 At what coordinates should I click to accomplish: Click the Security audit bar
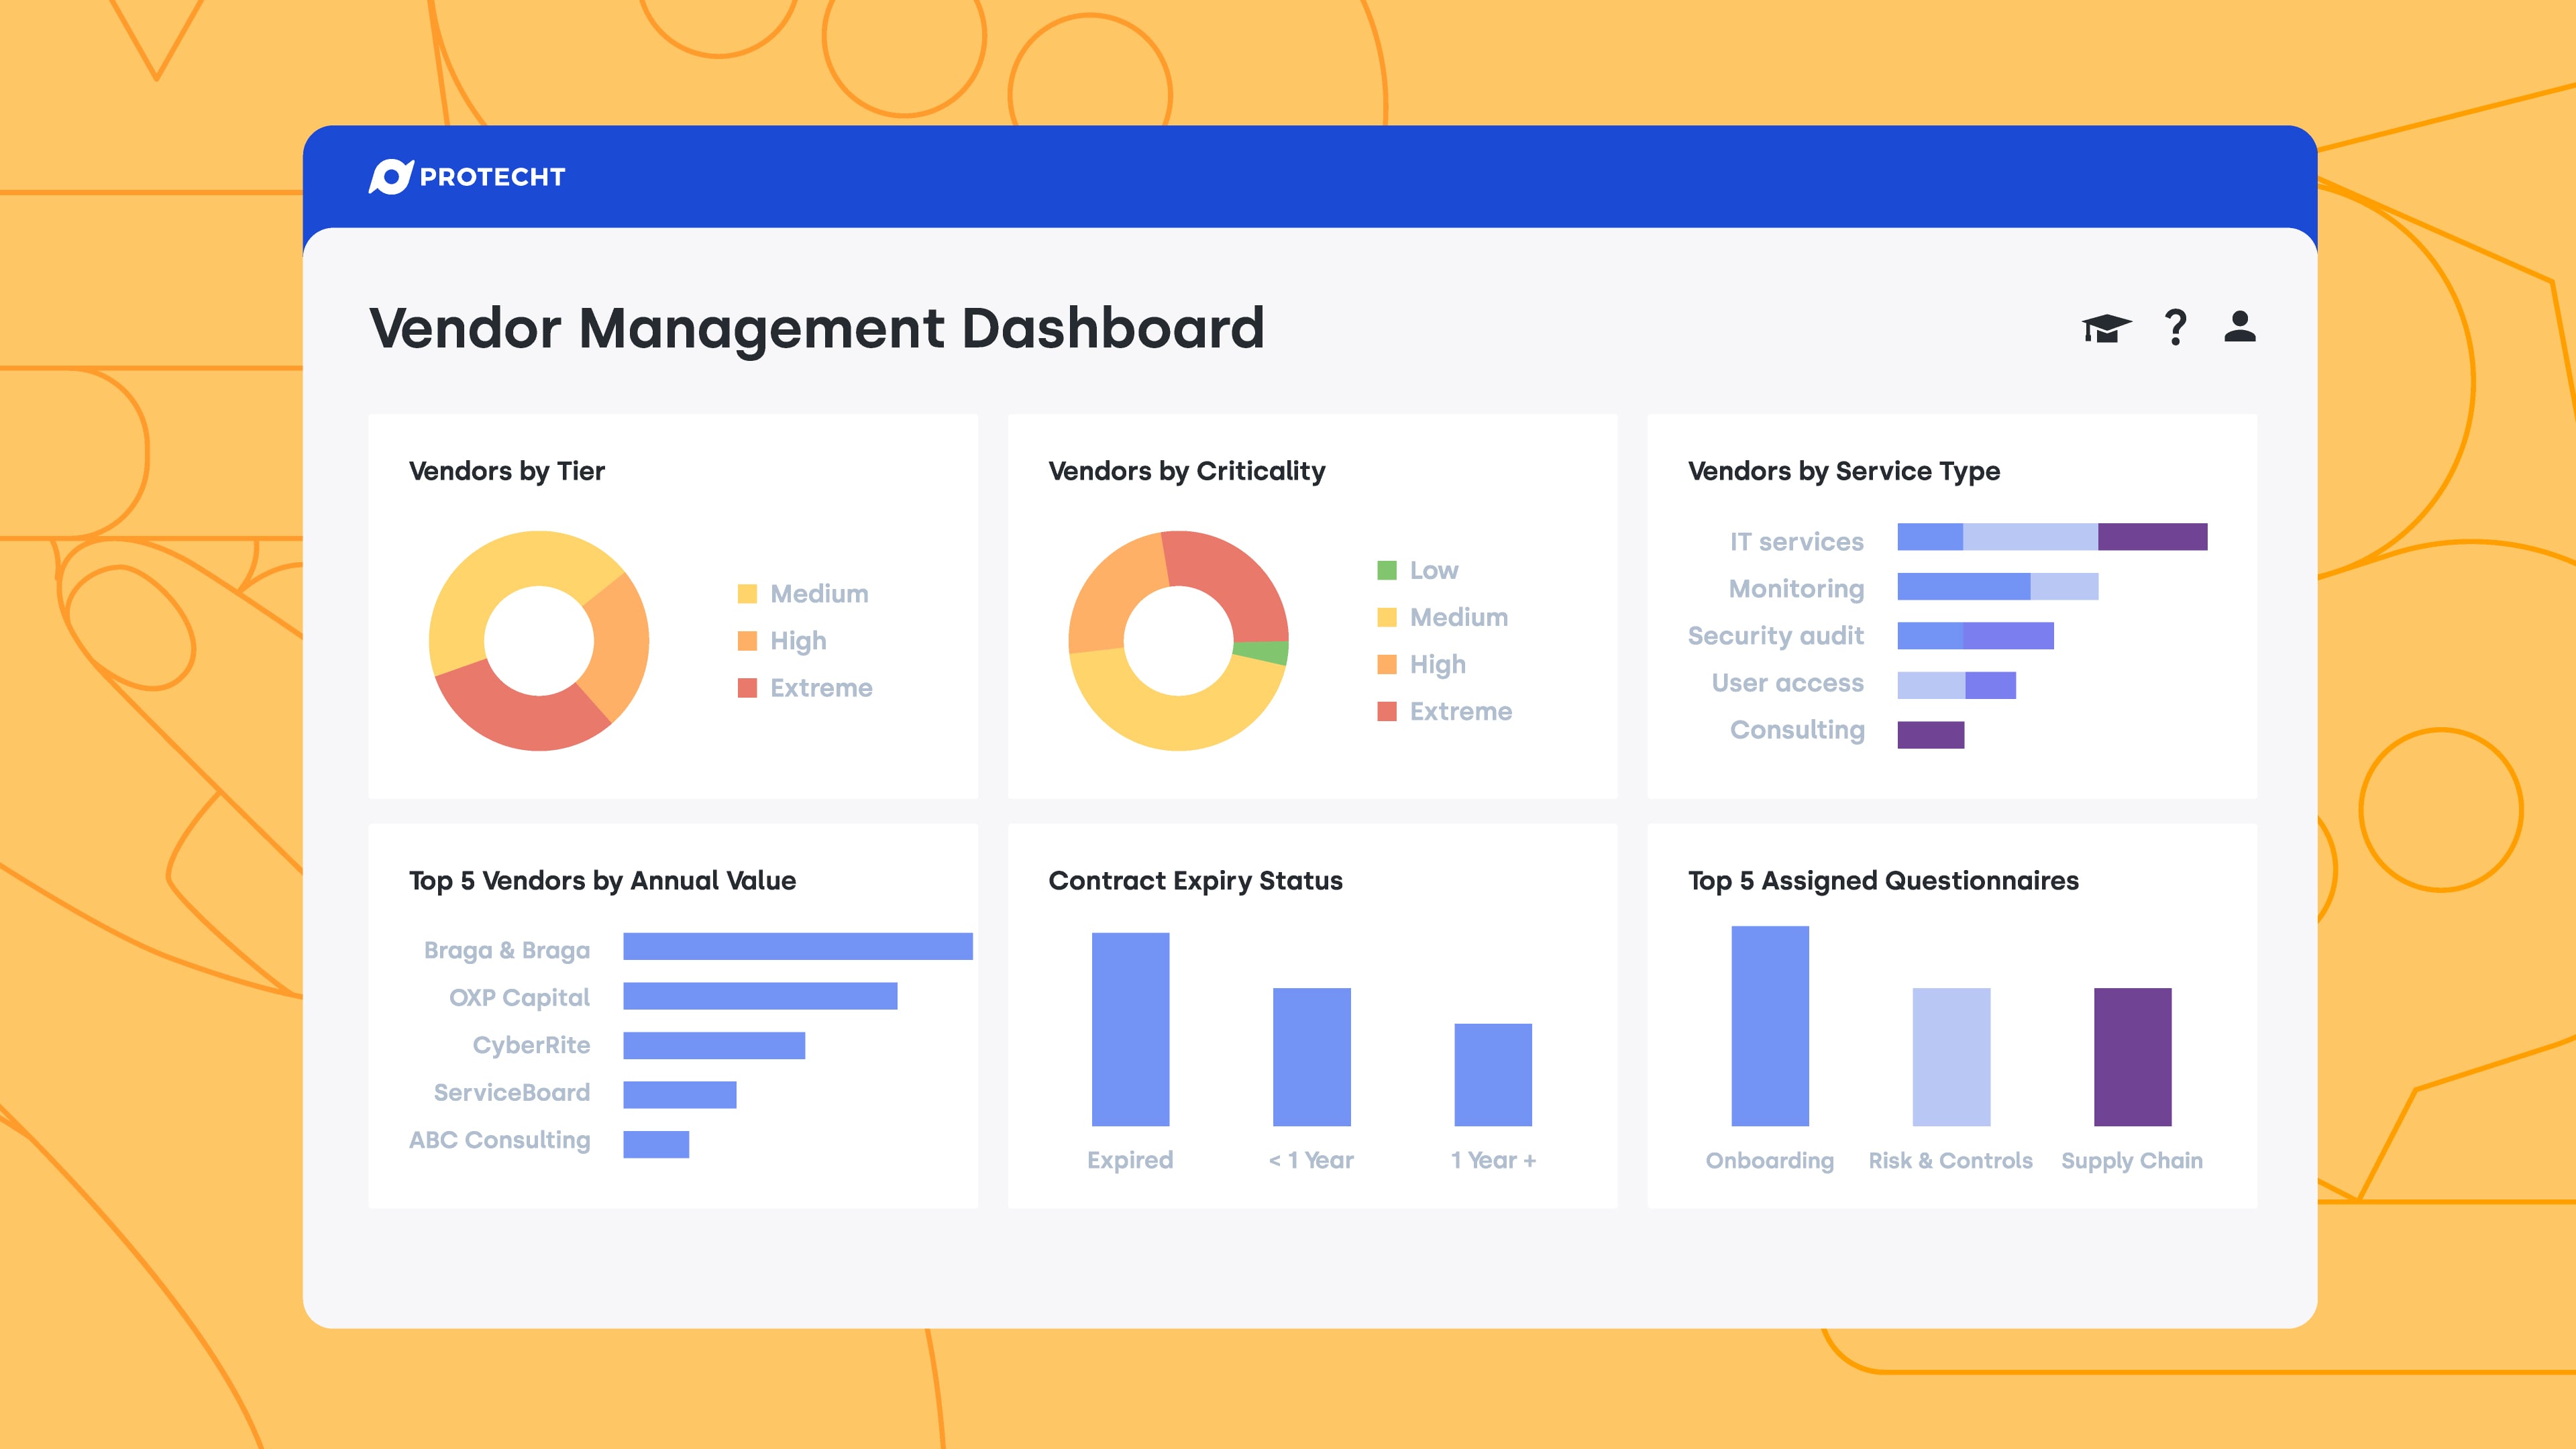coord(1976,636)
